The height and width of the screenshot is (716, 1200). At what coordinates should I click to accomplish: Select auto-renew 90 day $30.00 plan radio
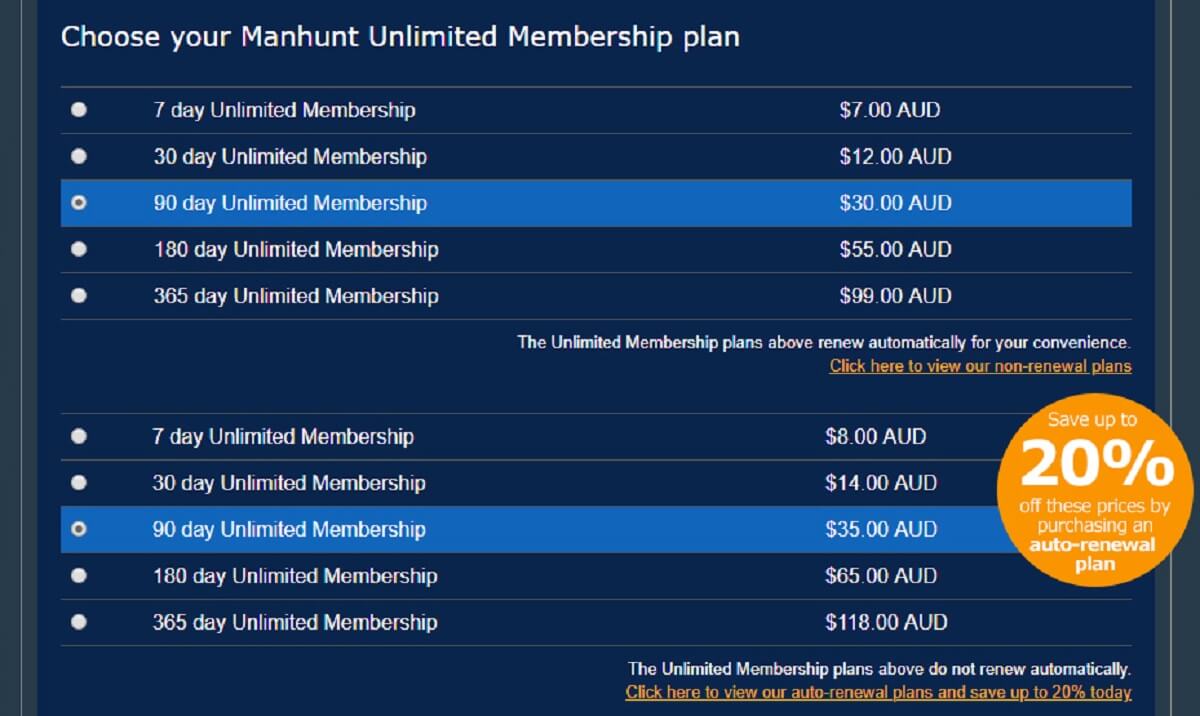(x=79, y=203)
